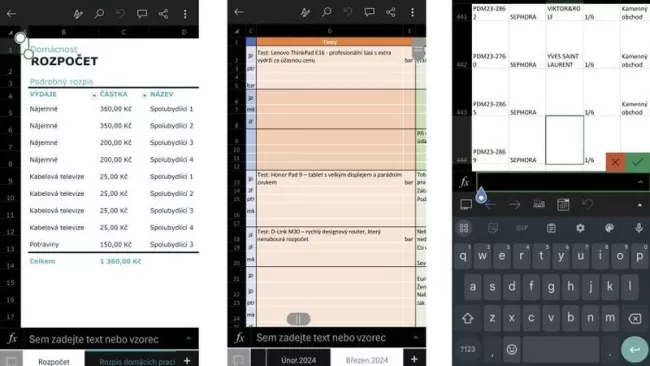Open keyboard settings gear icon
The image size is (650, 366).
(580, 228)
